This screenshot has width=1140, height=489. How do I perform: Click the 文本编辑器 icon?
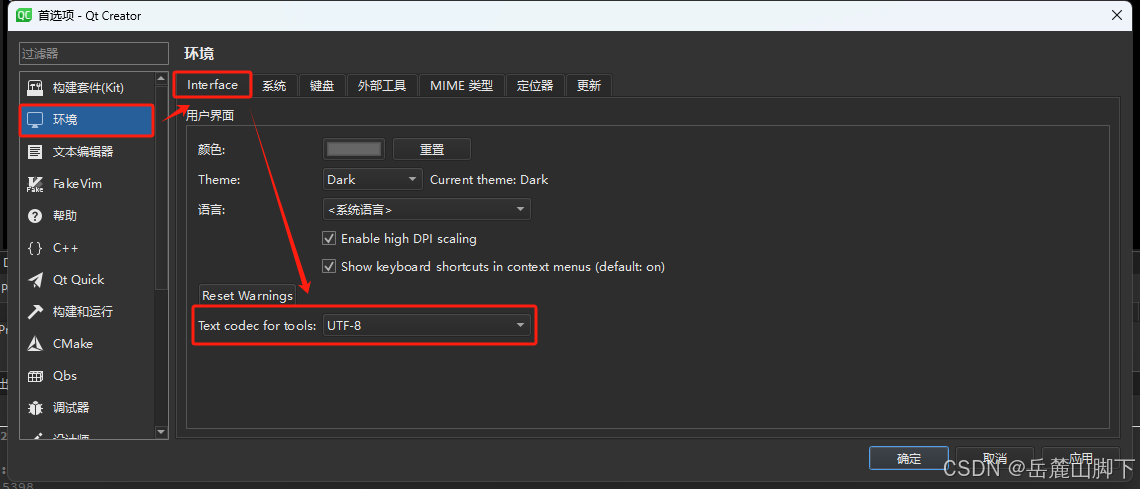pos(35,152)
